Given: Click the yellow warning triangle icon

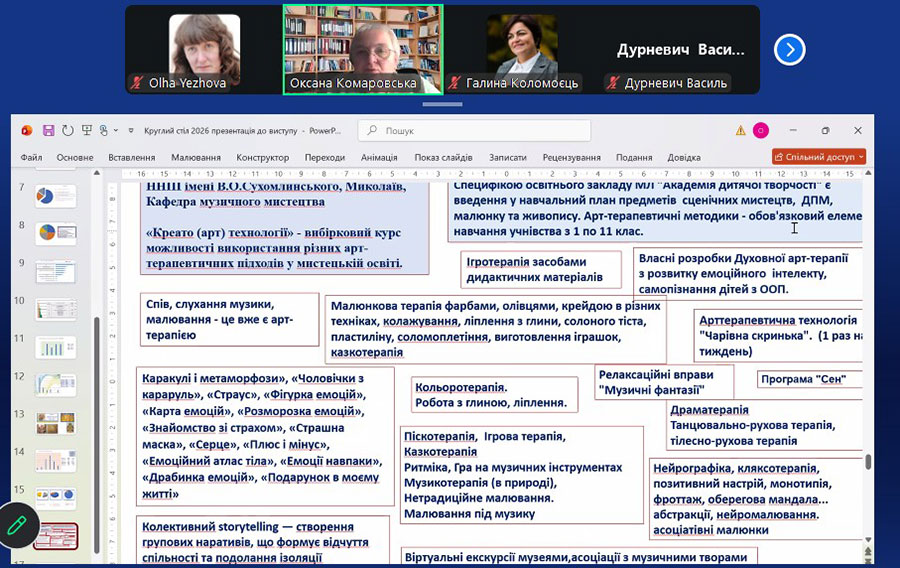Looking at the screenshot, I should click(x=741, y=130).
